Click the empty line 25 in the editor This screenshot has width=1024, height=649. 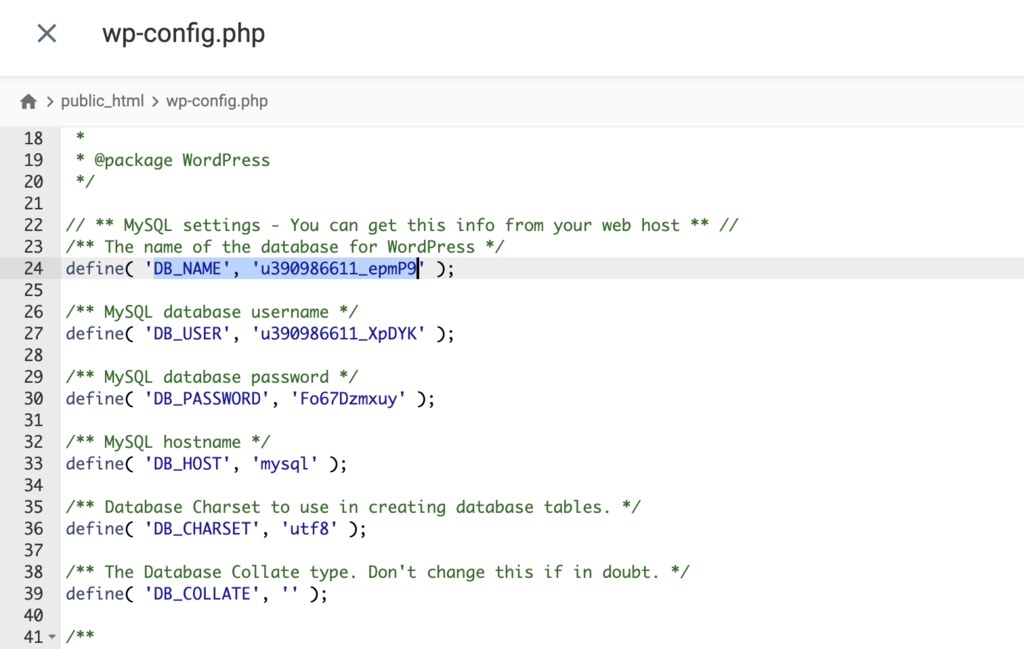pos(200,290)
